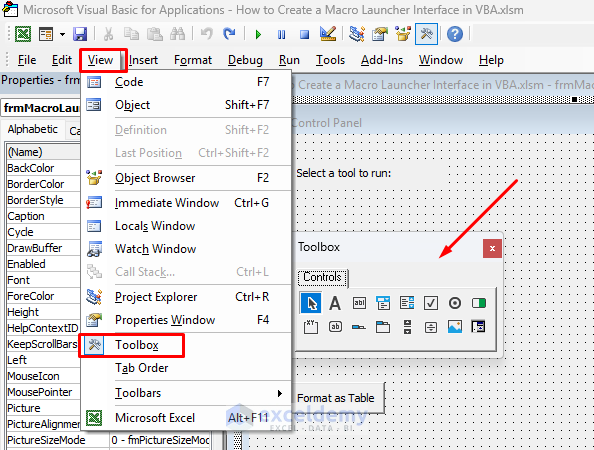Select Microsoft Excel menu entry
Viewport: 594px width, 450px height.
pos(186,418)
